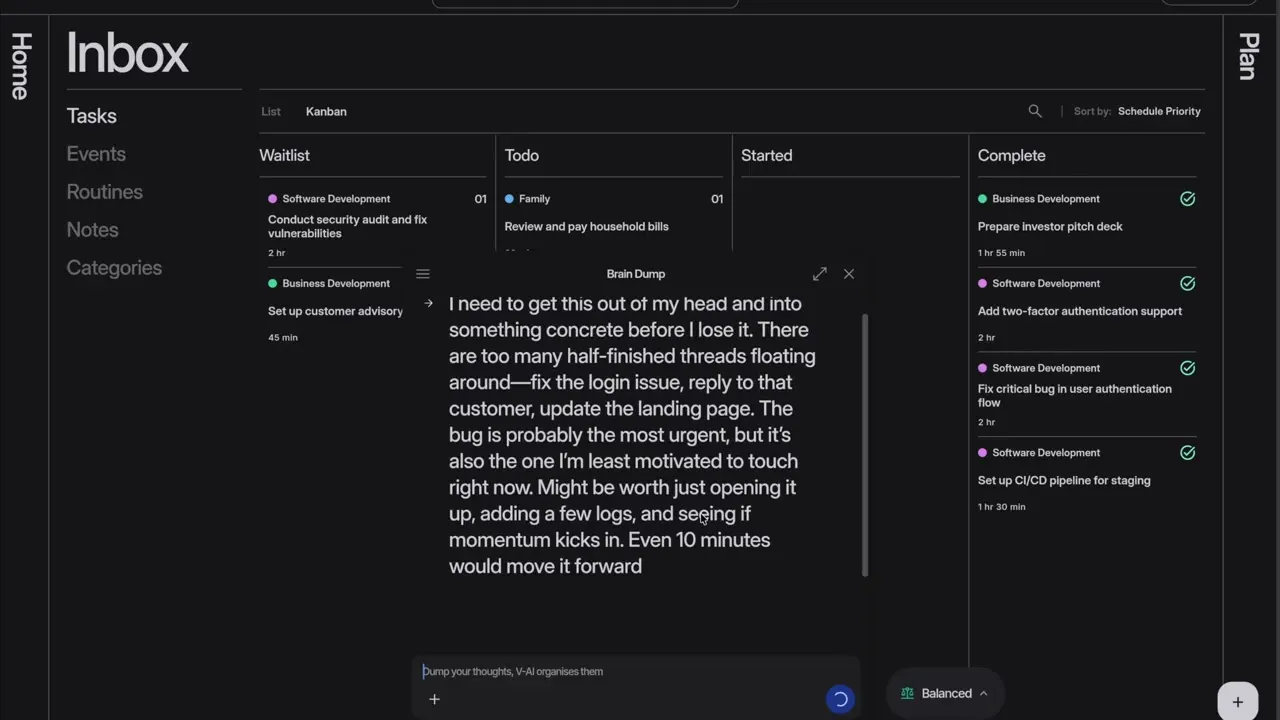Viewport: 1280px width, 720px height.
Task: Toggle complete check on Add two-factor authentication
Action: tap(1187, 283)
